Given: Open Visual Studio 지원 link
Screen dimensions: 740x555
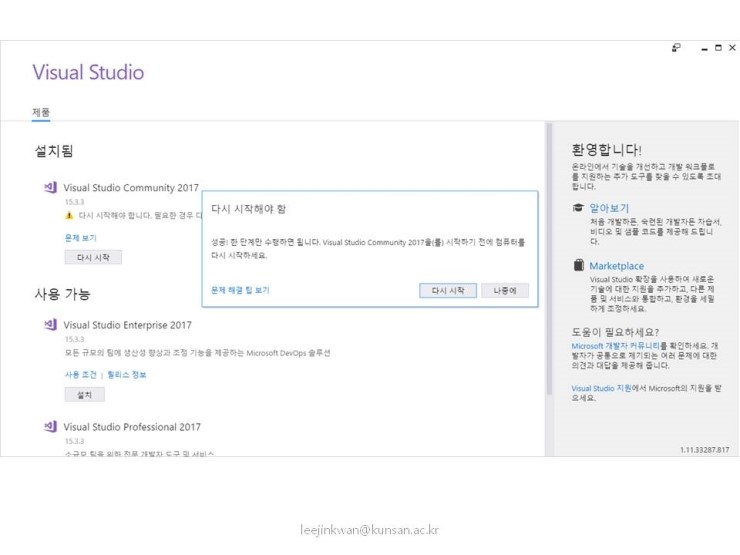Looking at the screenshot, I should tap(601, 388).
